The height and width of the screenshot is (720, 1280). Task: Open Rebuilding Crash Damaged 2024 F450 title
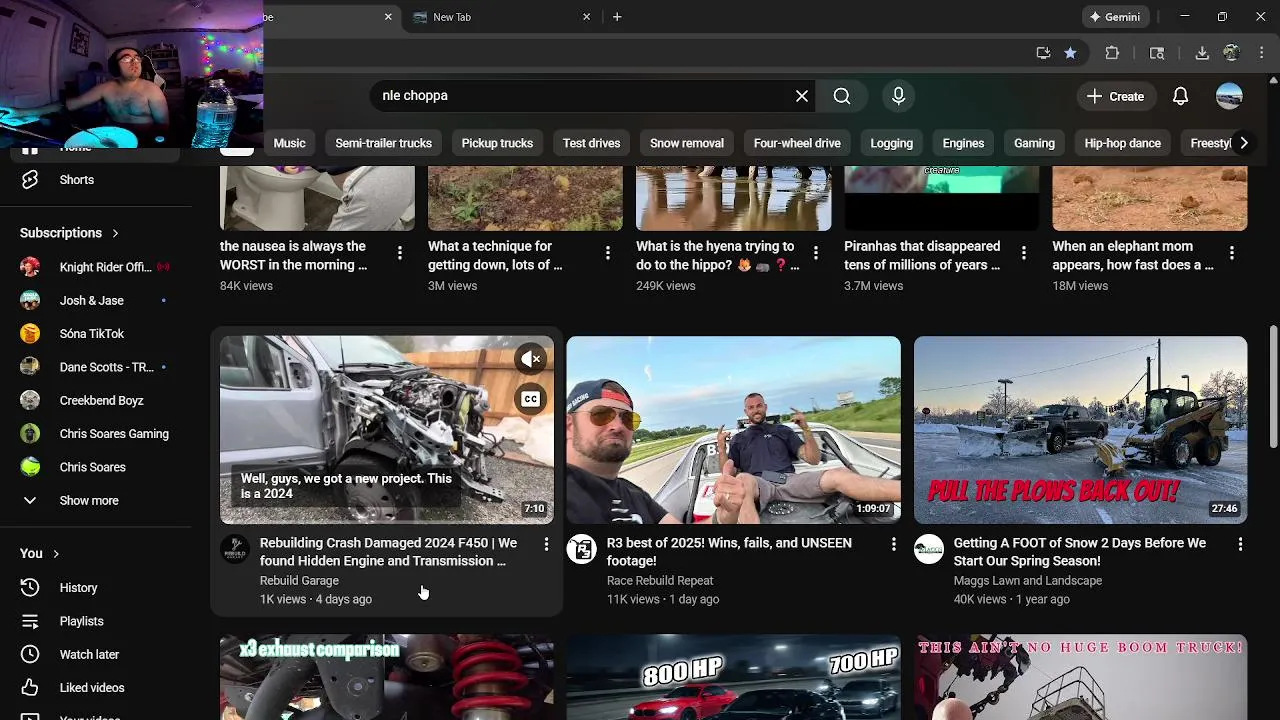pyautogui.click(x=388, y=552)
